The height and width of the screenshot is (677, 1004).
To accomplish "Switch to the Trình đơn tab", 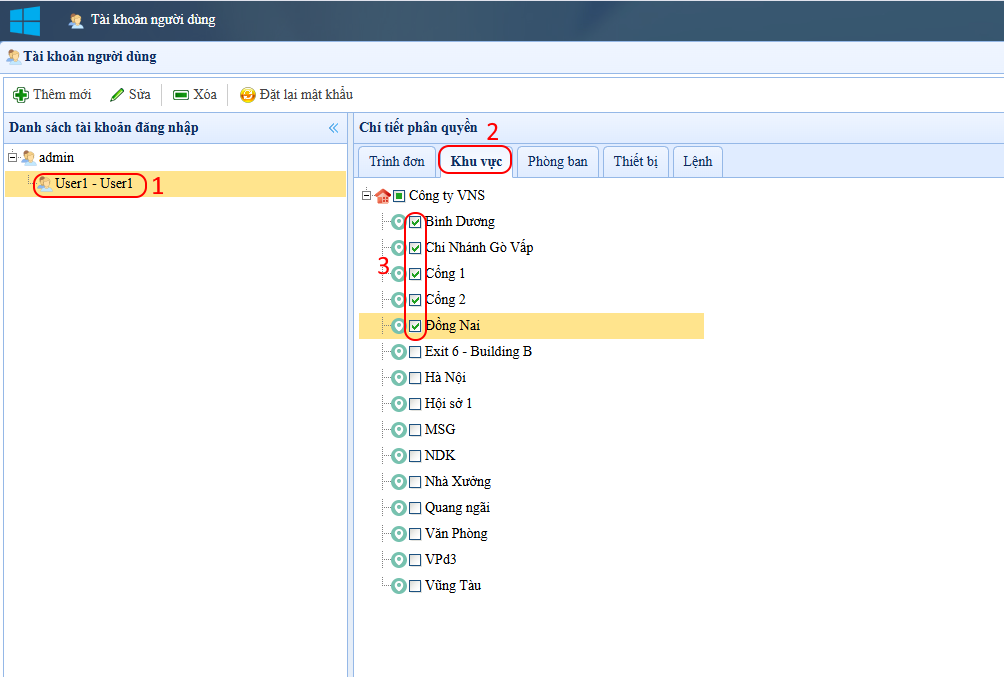I will pyautogui.click(x=396, y=161).
